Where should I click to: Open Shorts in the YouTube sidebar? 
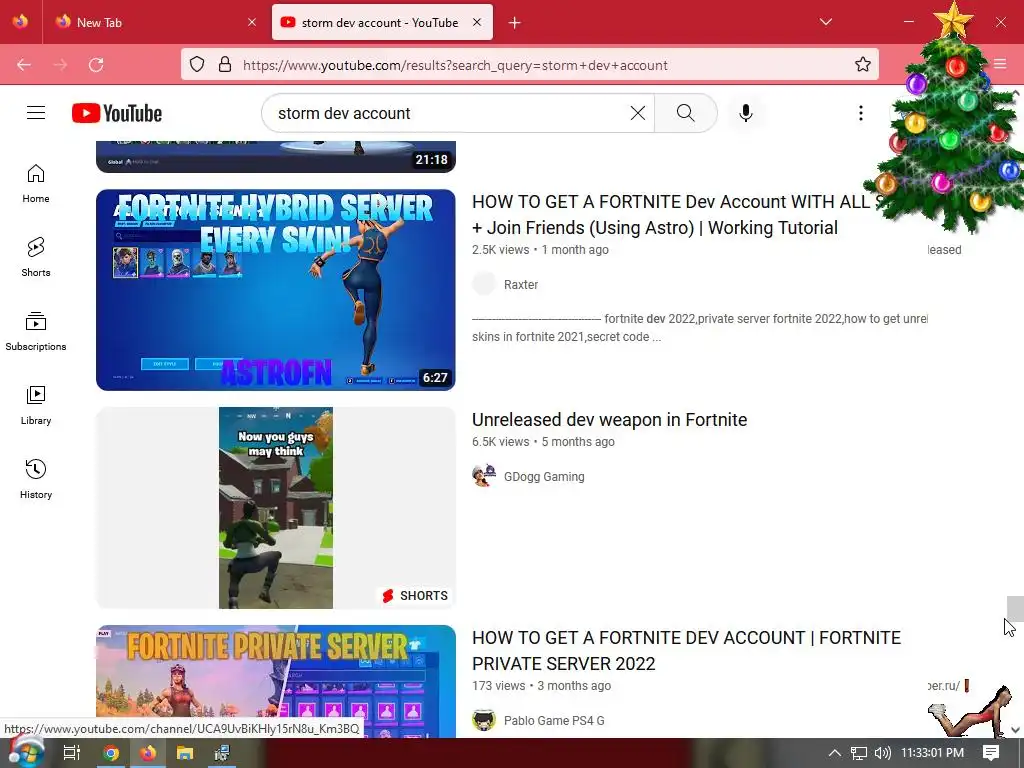[36, 257]
